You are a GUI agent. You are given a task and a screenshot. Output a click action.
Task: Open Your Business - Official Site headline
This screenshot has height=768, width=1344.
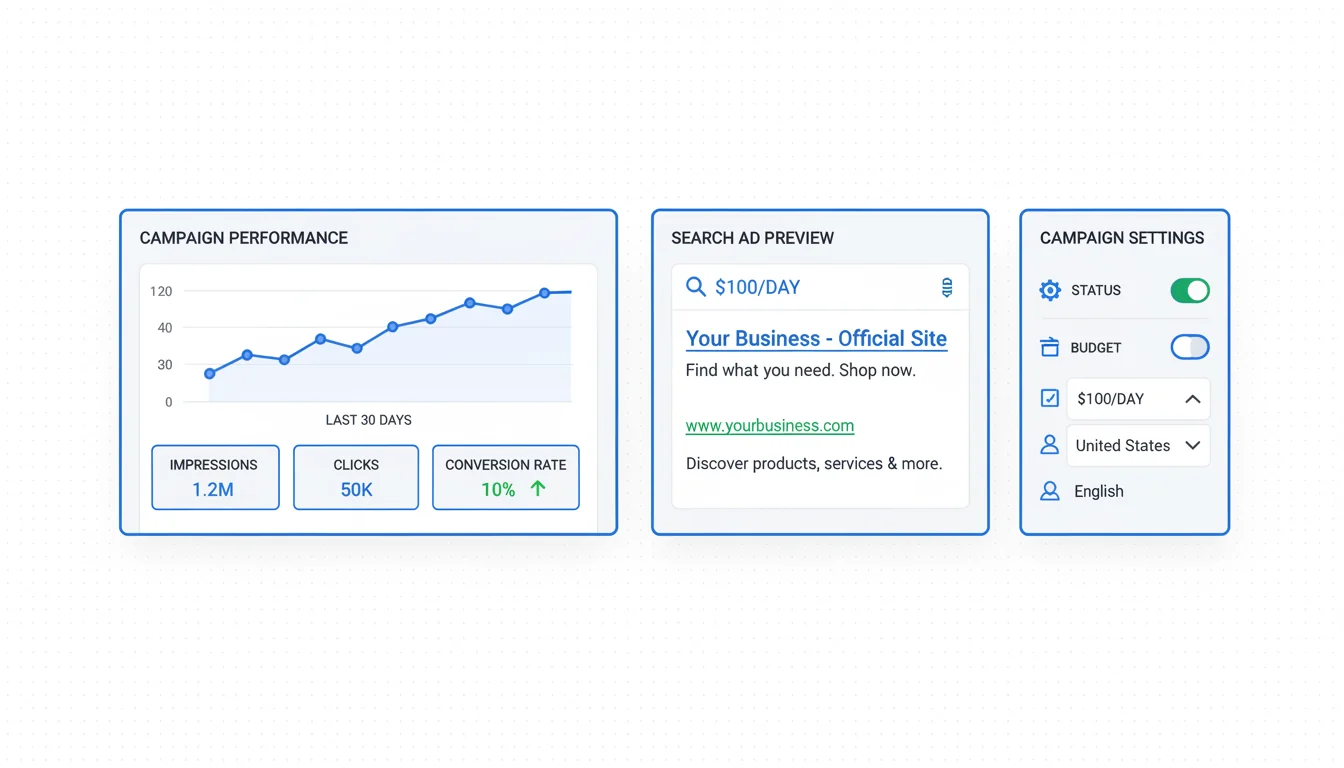(816, 339)
